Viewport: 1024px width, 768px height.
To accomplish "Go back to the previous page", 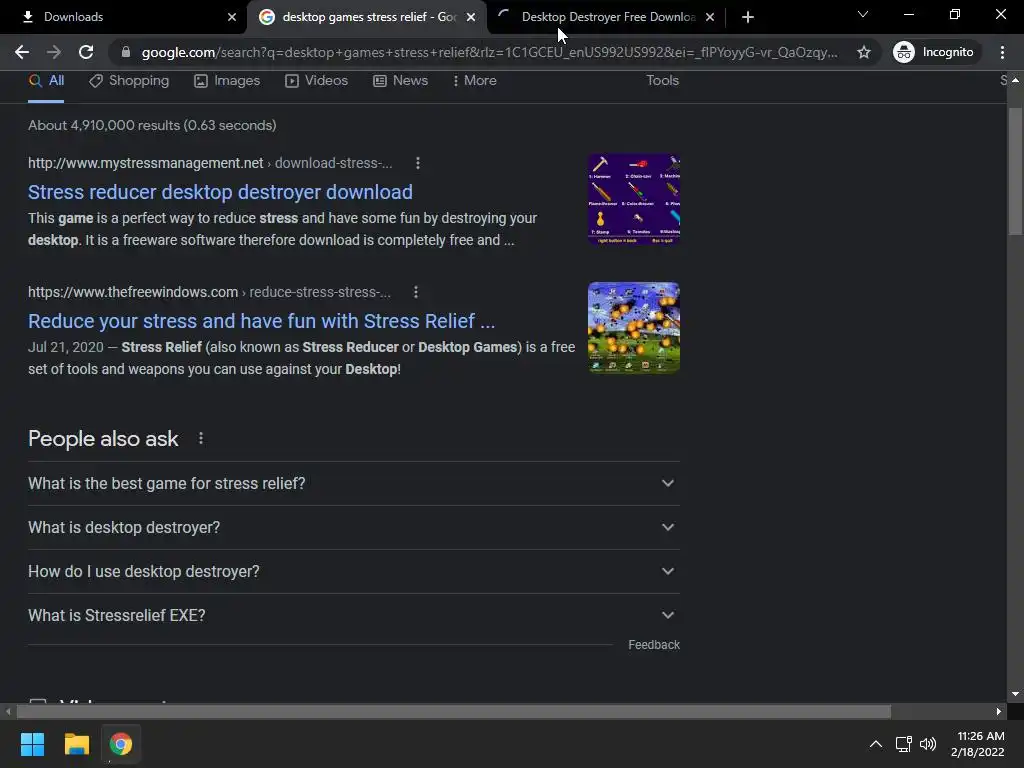I will pyautogui.click(x=22, y=52).
